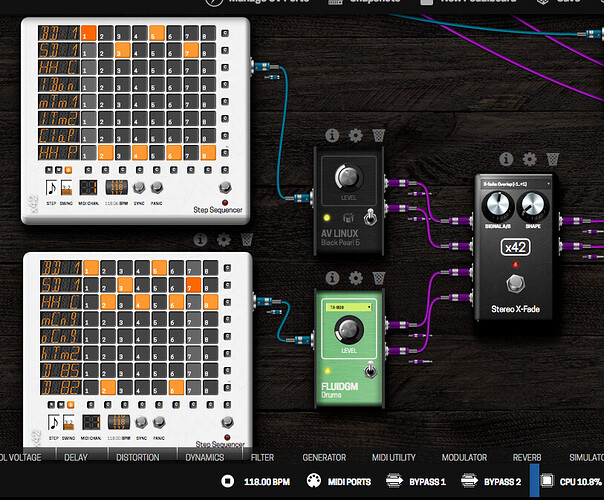The width and height of the screenshot is (604, 500).
Task: Open MIDI CHAN selector on sequencer with D 82 row
Action: (x=91, y=423)
